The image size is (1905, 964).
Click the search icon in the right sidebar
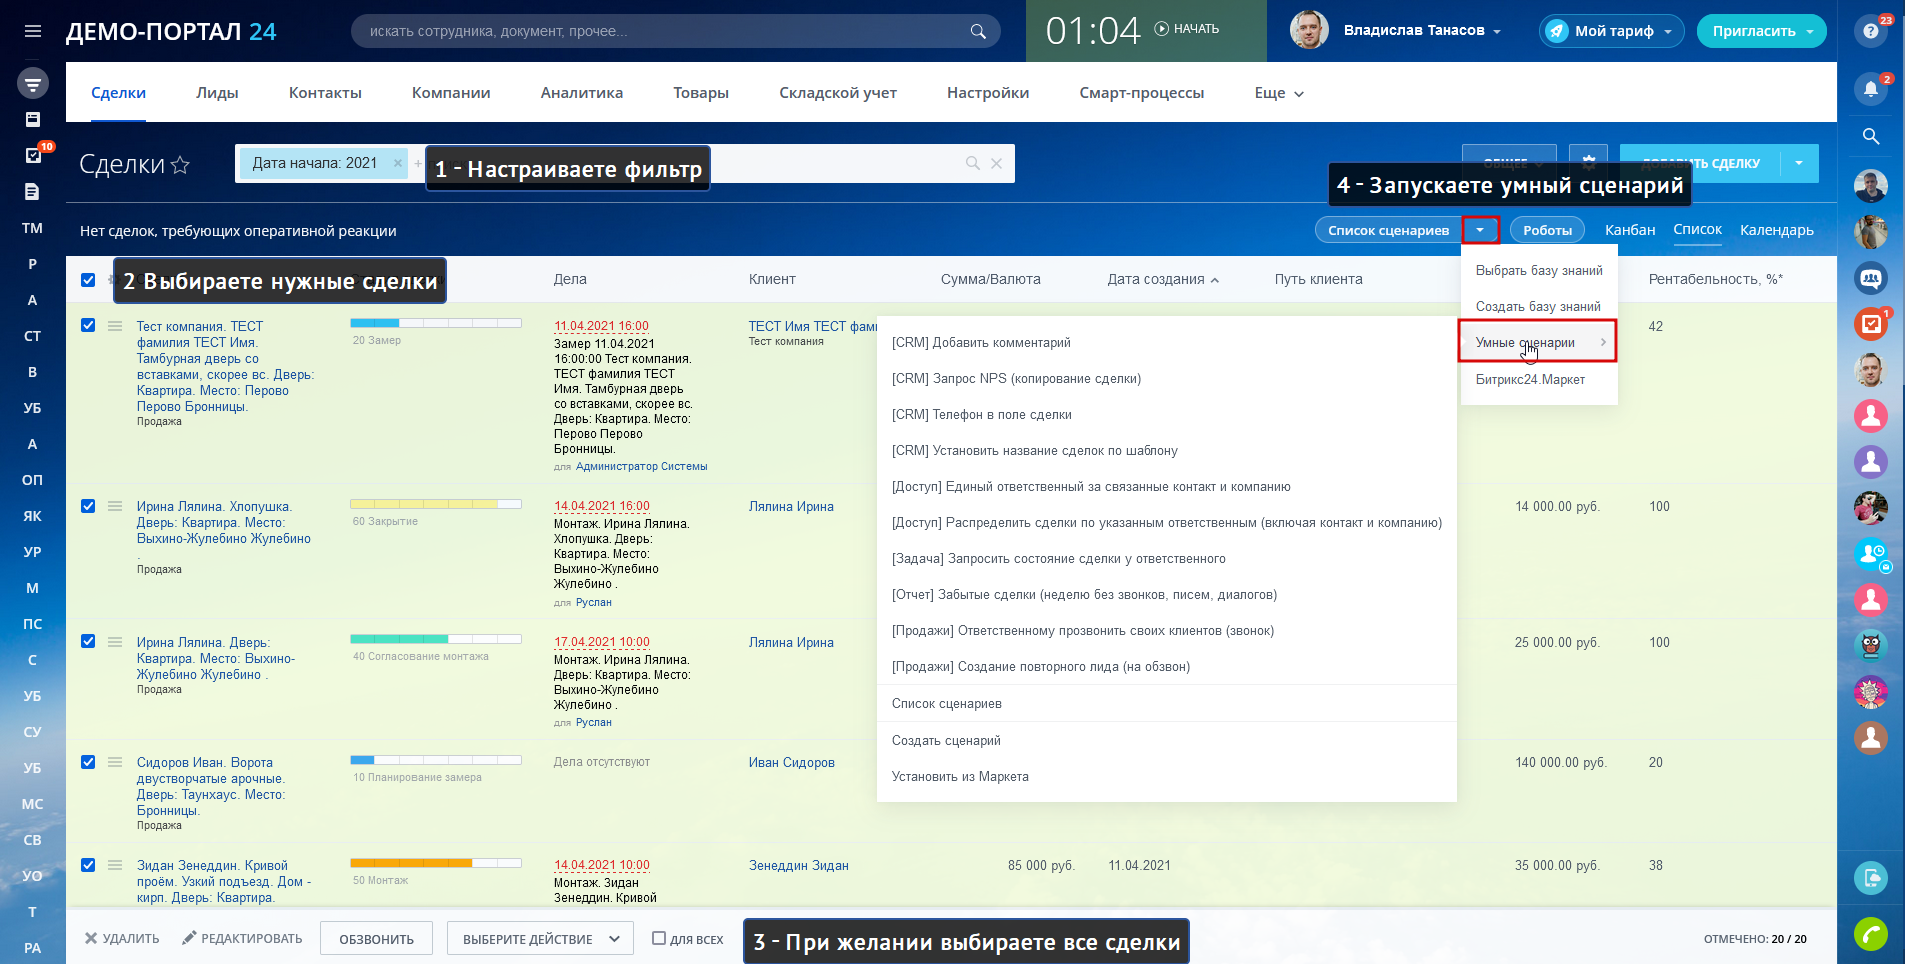click(1871, 137)
